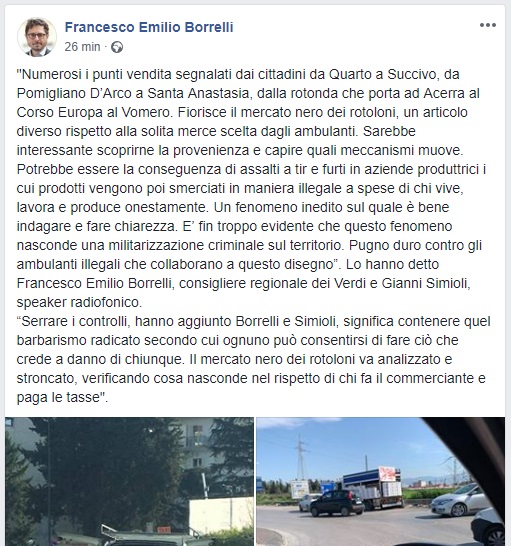The height and width of the screenshot is (546, 511).
Task: Click the silver car in the right photo
Action: pos(456,500)
